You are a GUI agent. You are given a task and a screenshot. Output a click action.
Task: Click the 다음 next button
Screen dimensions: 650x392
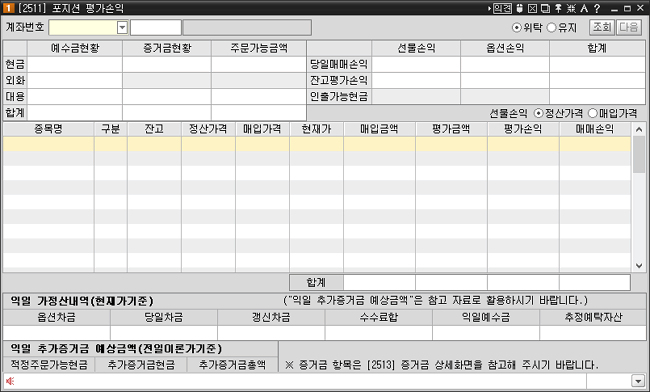point(628,27)
